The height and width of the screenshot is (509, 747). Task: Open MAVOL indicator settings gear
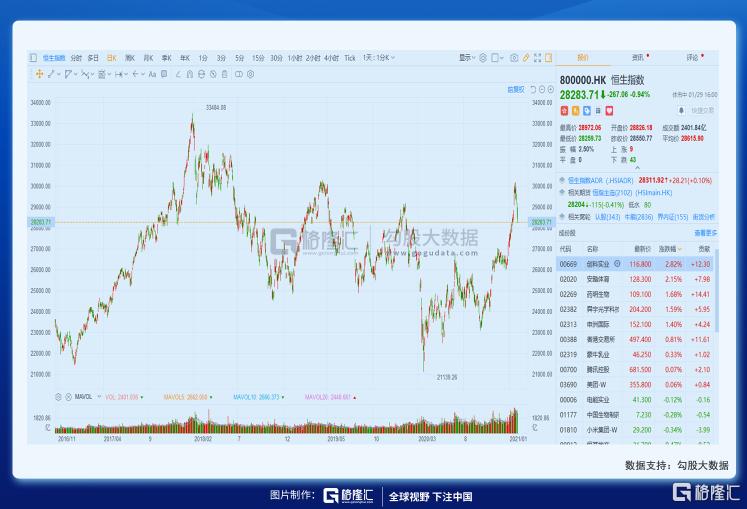tap(59, 397)
